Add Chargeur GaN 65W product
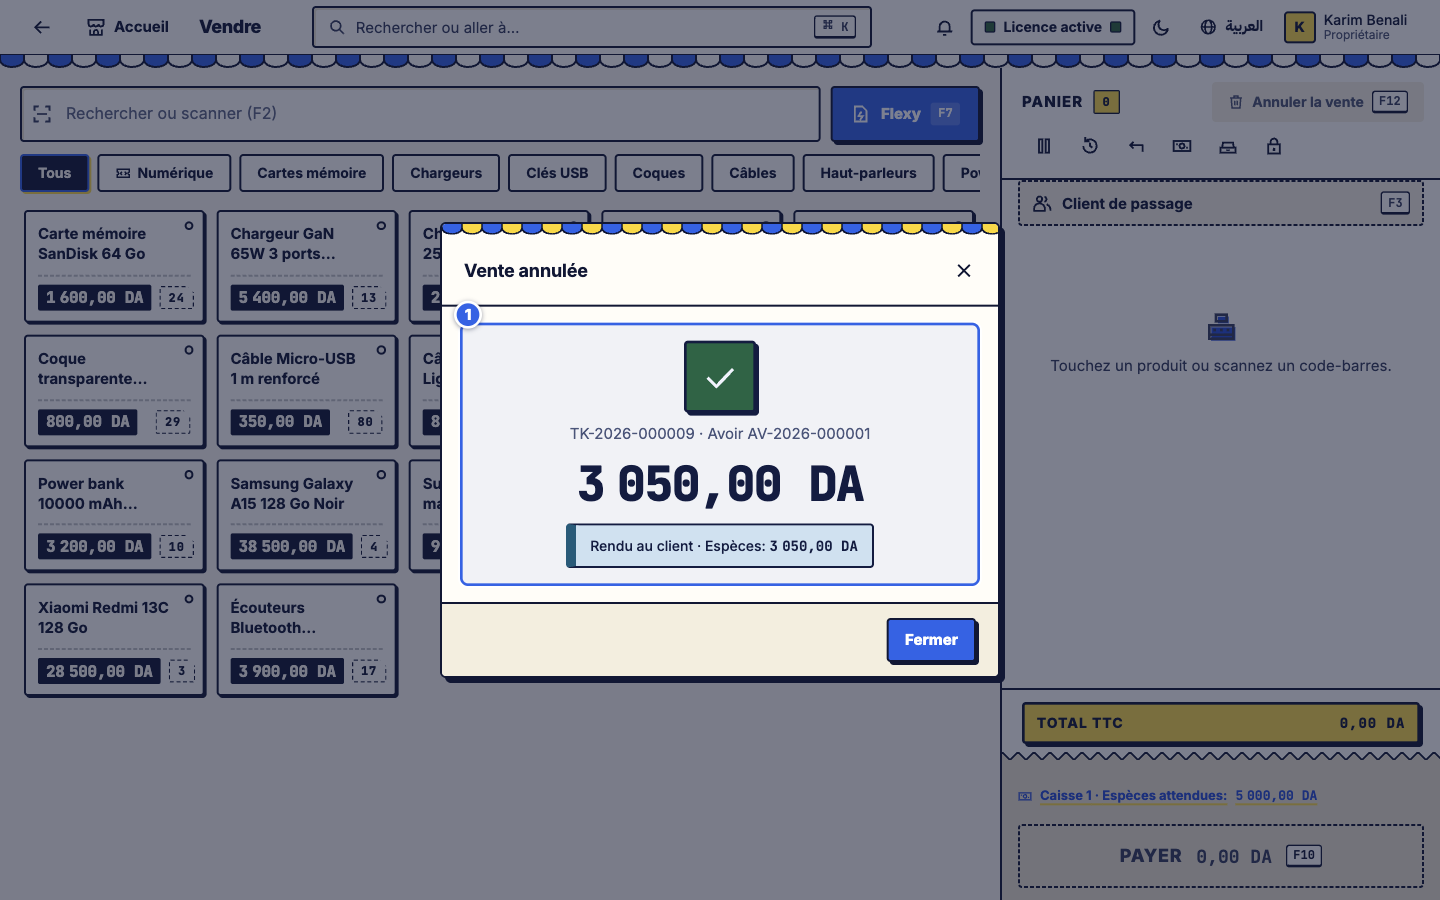The image size is (1440, 900). point(307,266)
